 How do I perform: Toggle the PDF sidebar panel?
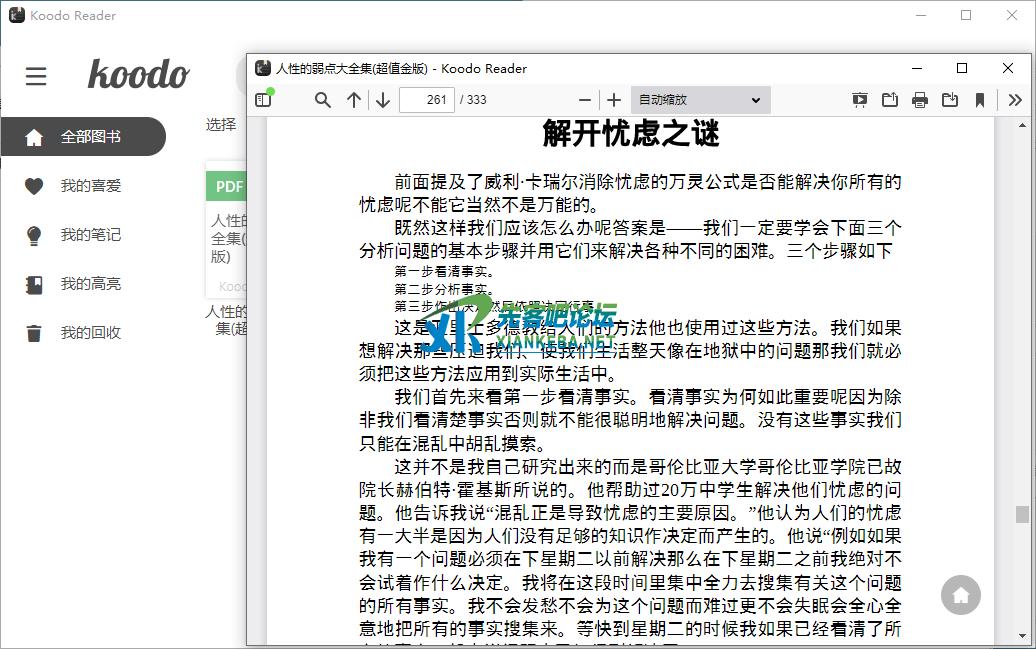(x=263, y=100)
